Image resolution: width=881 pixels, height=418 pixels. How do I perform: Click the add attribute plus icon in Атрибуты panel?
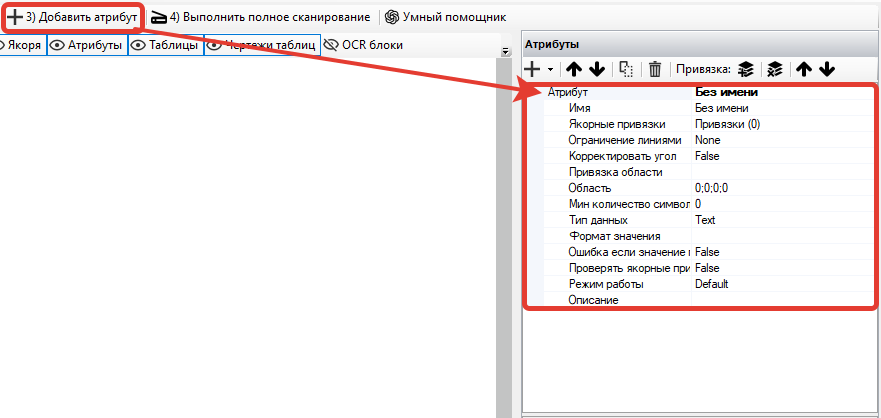[534, 69]
